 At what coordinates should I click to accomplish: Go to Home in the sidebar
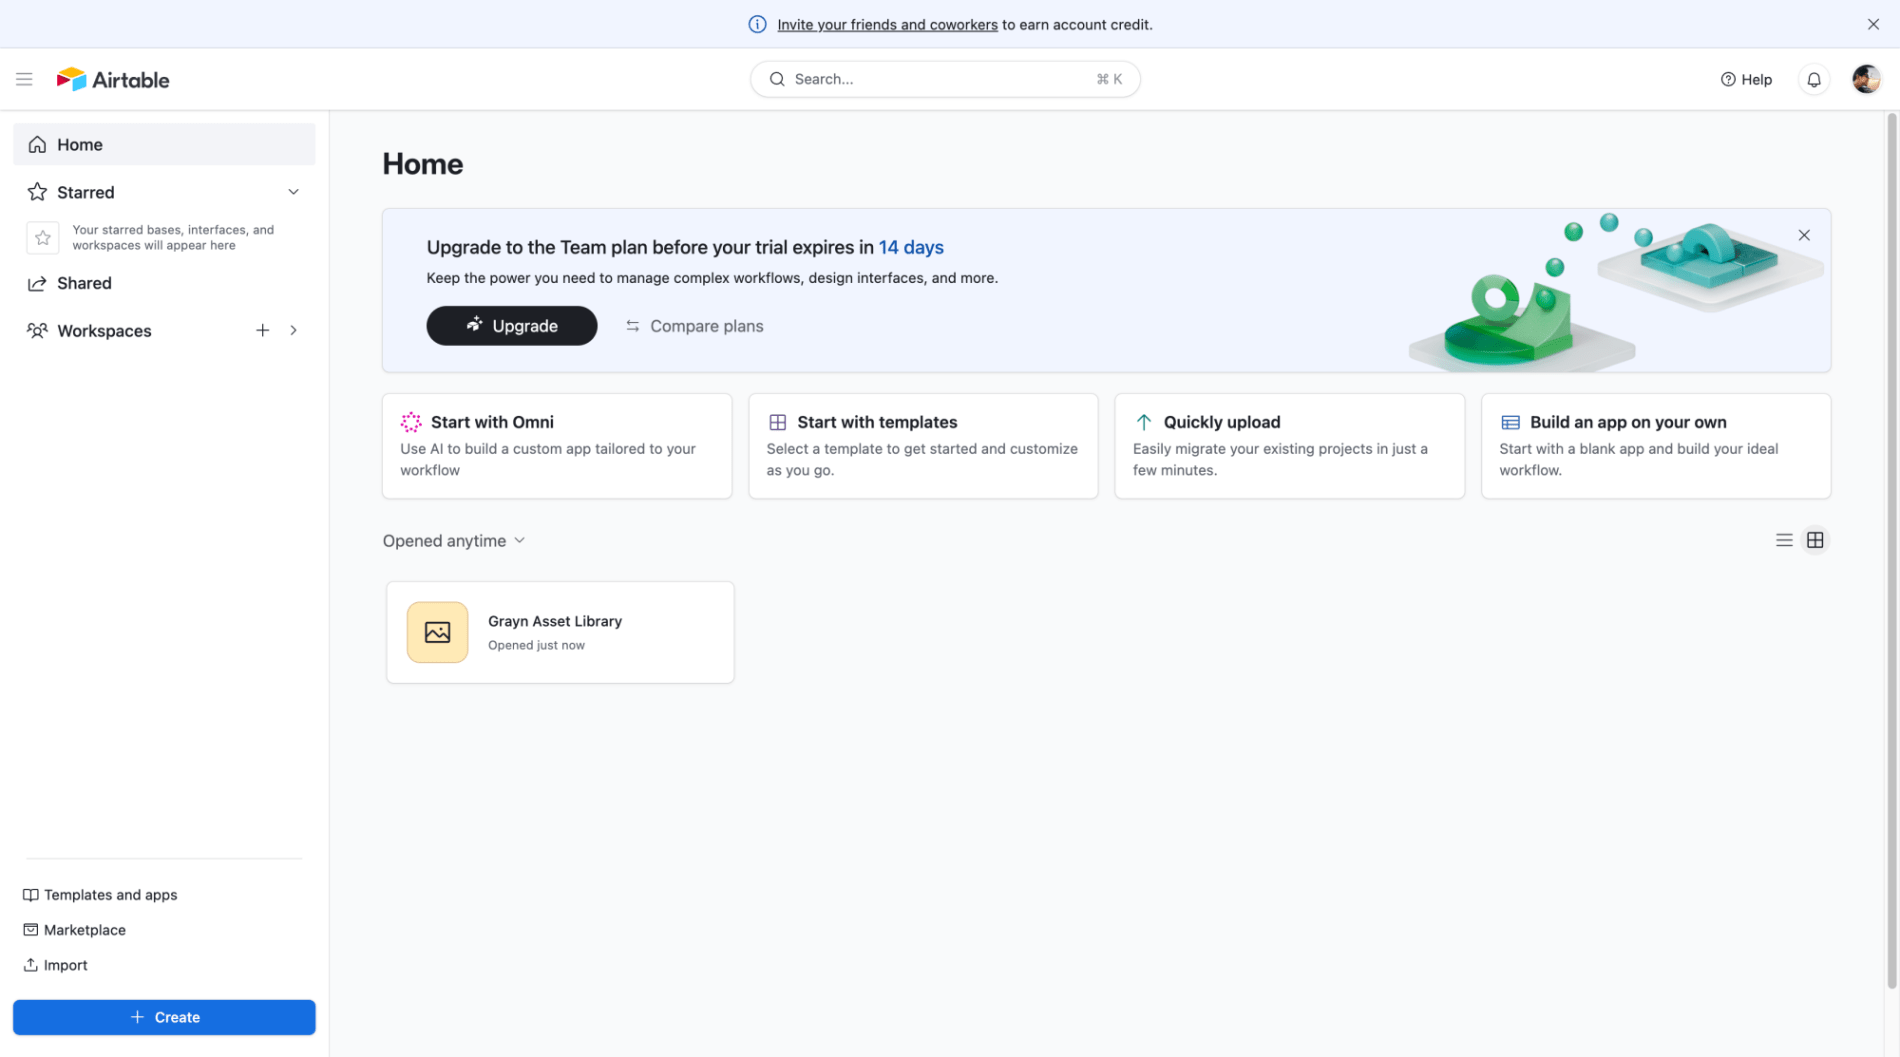point(164,144)
